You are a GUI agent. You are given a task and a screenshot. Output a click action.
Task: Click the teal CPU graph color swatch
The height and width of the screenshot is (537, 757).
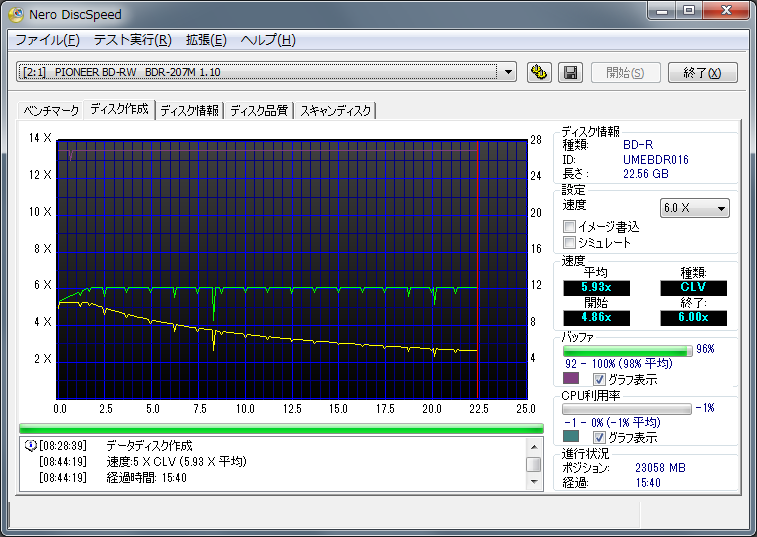click(x=571, y=436)
